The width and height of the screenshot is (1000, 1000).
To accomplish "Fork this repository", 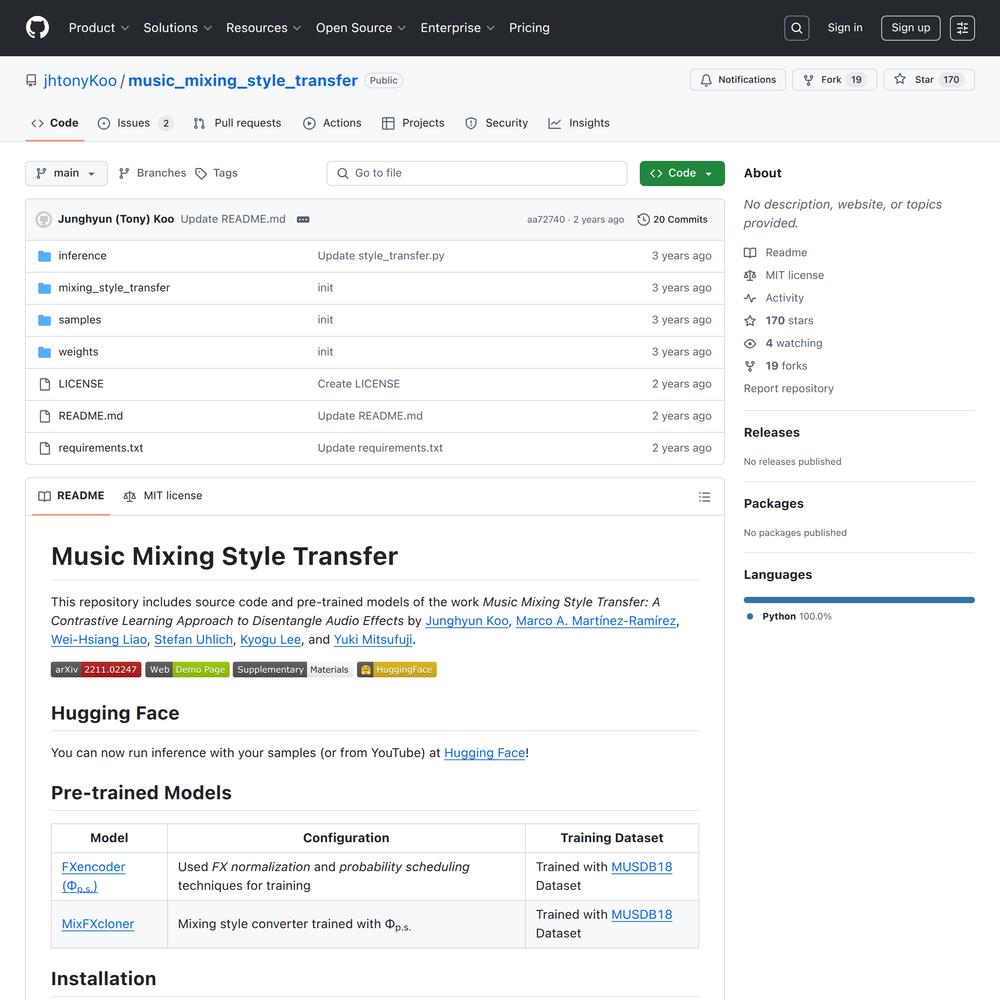I will [835, 80].
